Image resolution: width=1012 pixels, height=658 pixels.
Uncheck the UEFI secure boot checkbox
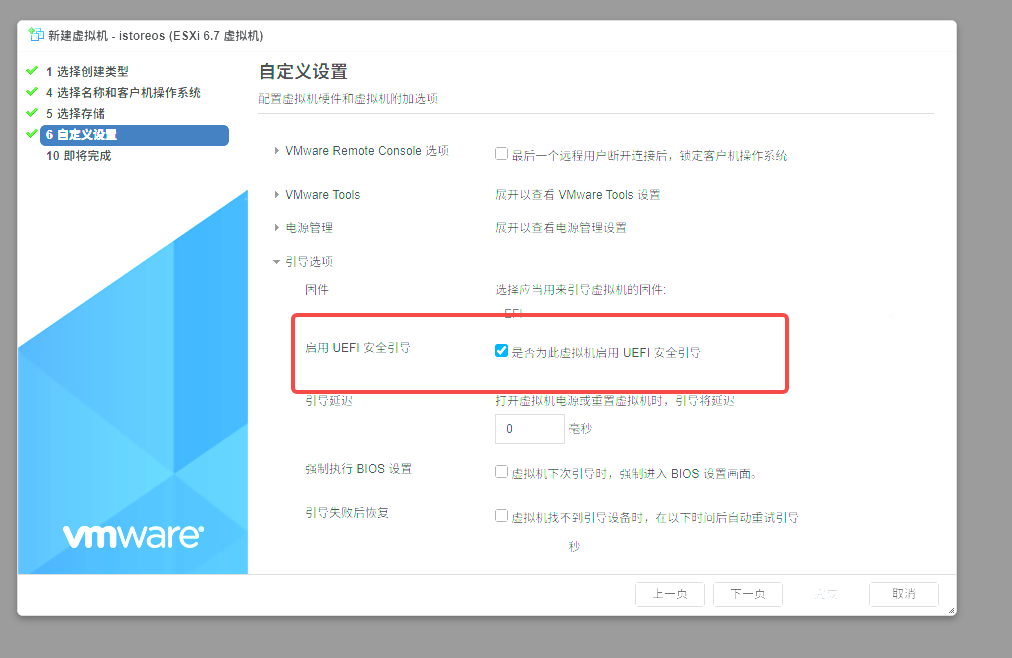click(501, 350)
